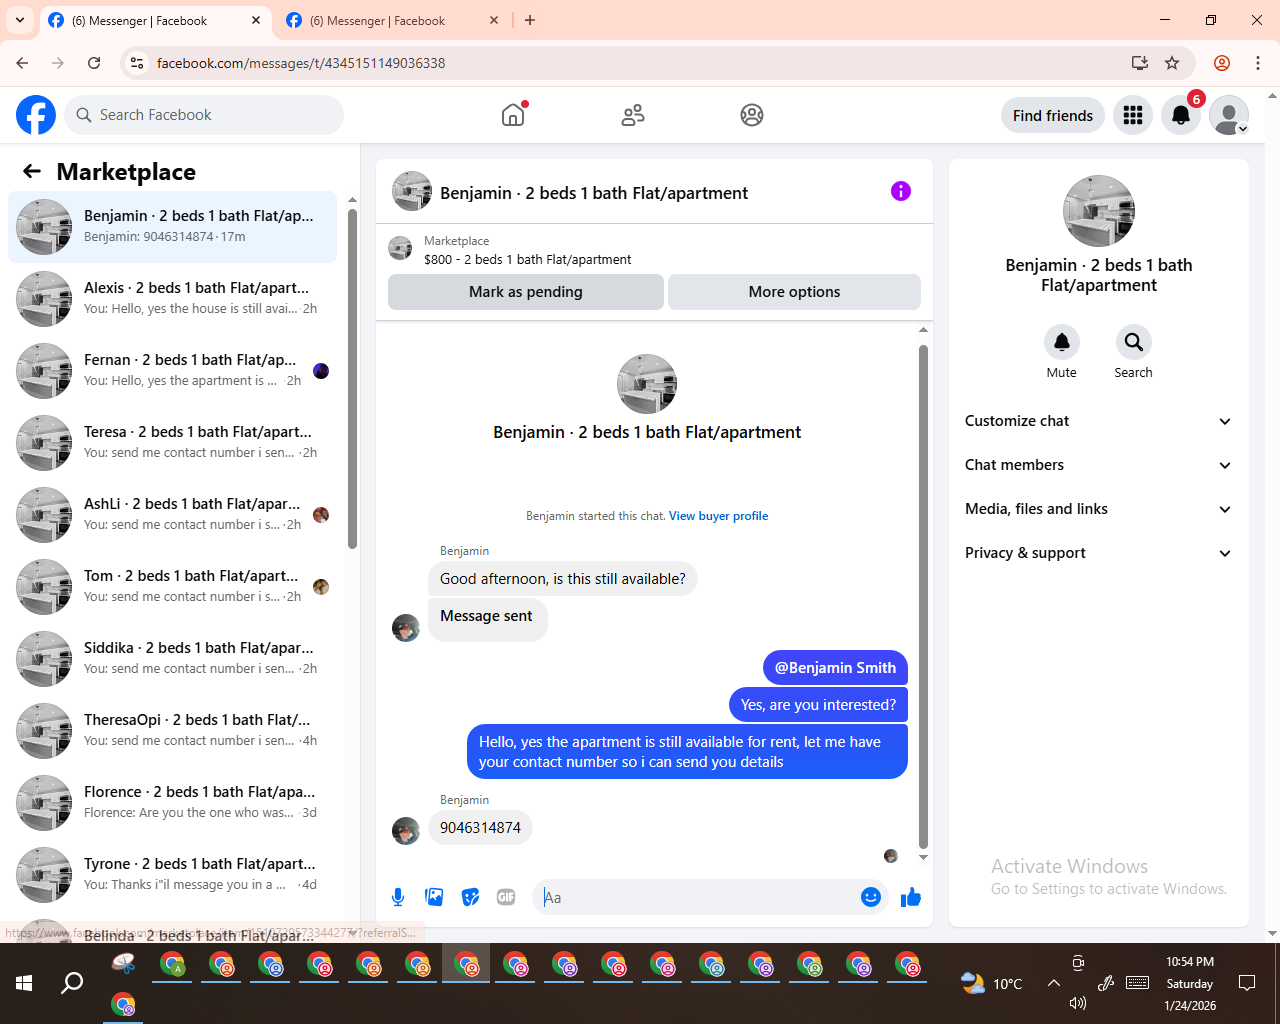
Task: Go back using the Marketplace back arrow
Action: [x=32, y=171]
